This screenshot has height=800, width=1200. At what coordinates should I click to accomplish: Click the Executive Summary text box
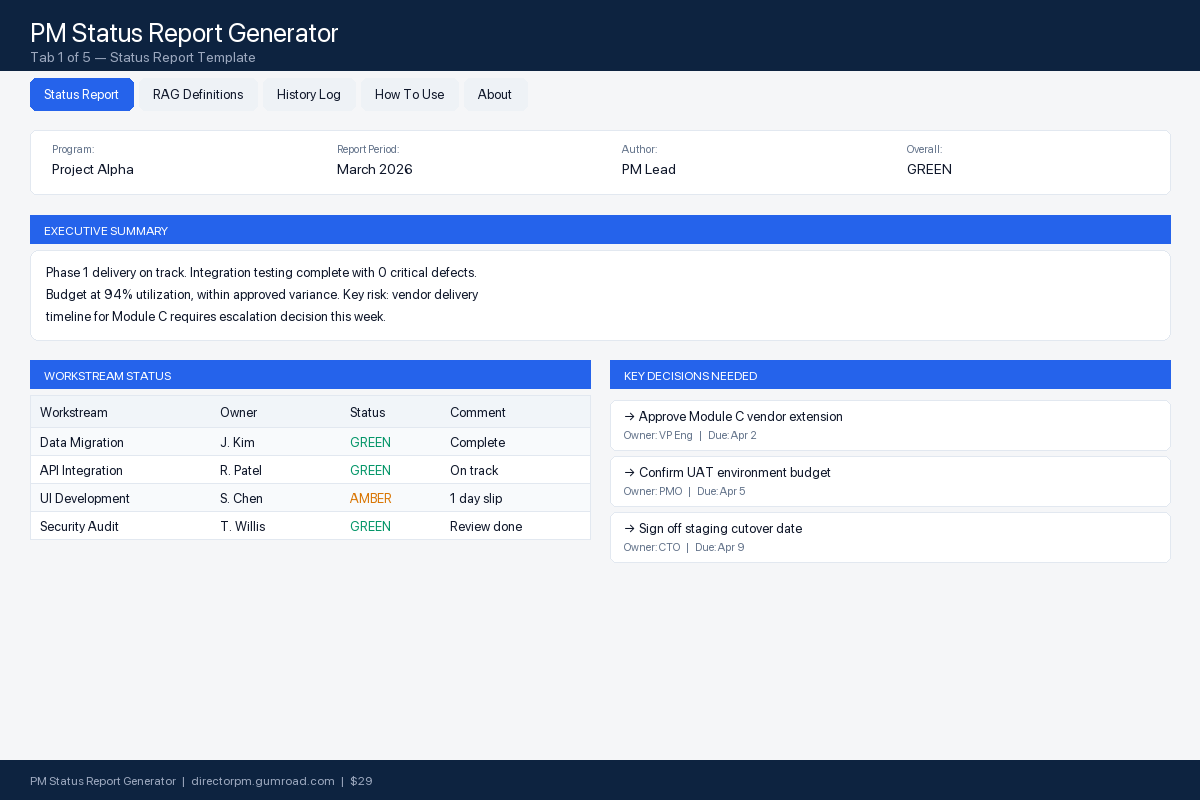(x=600, y=295)
